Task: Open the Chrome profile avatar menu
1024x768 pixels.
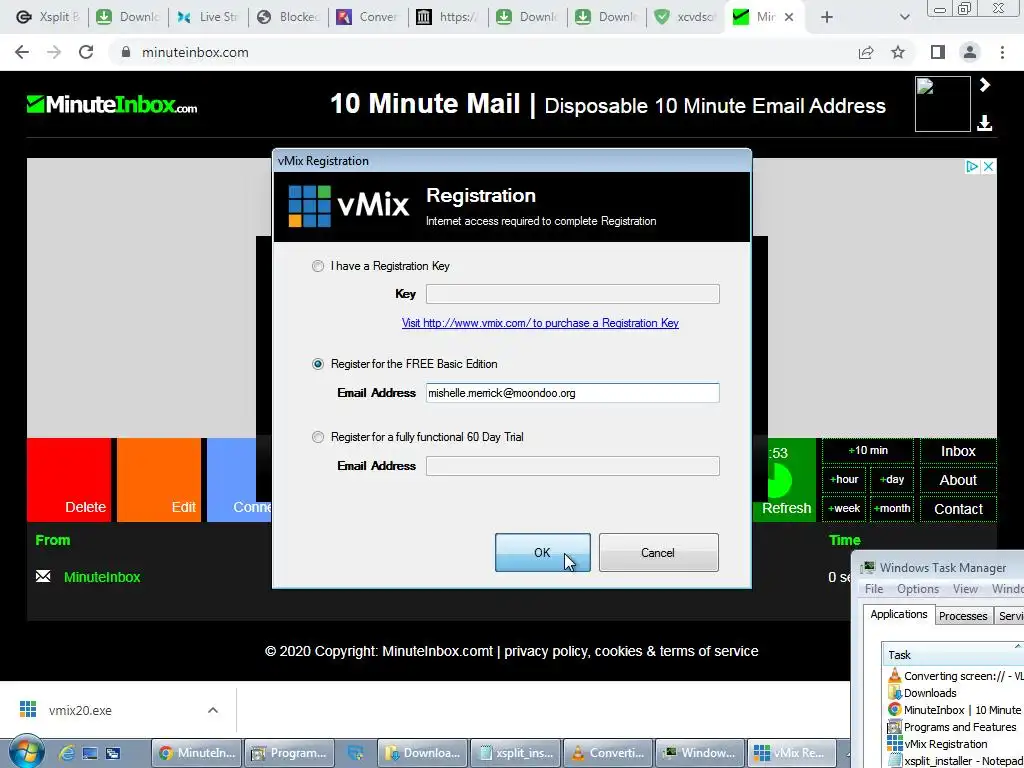Action: click(970, 52)
